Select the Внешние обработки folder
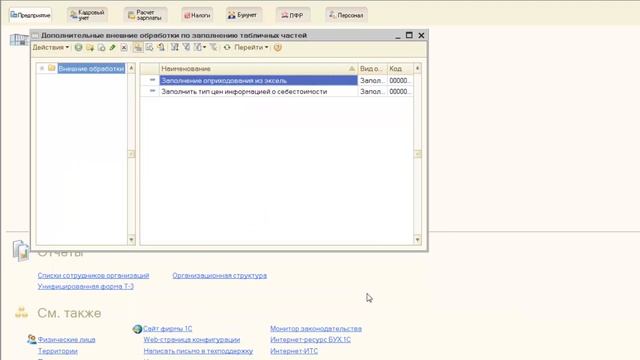The height and width of the screenshot is (360, 640). tap(91, 69)
